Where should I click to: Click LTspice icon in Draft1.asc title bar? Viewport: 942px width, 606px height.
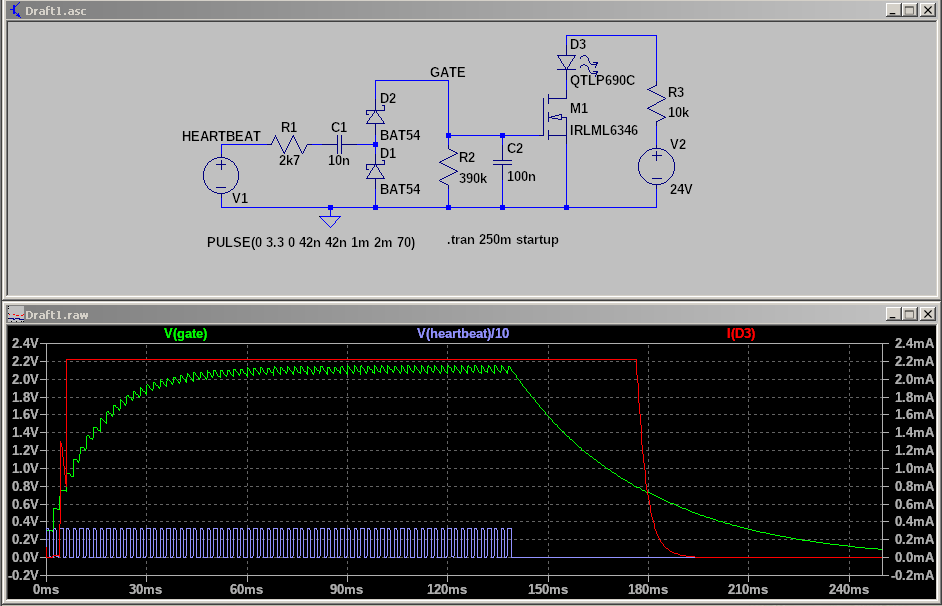click(x=15, y=10)
